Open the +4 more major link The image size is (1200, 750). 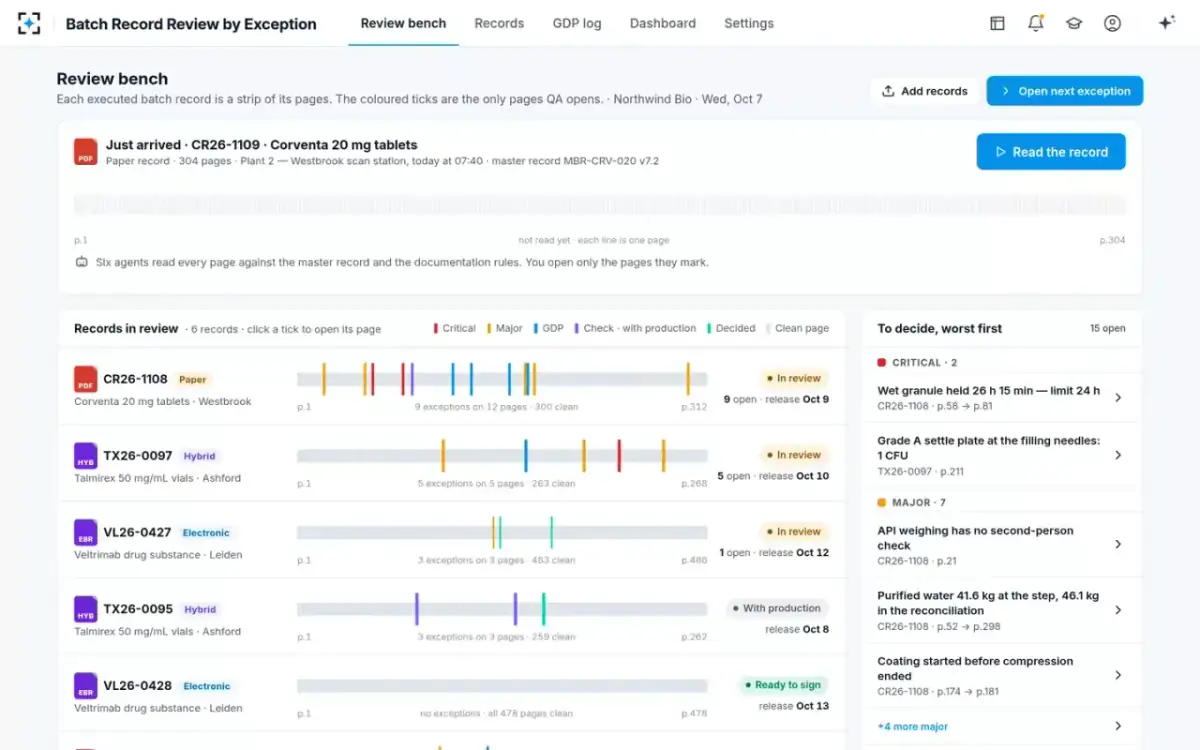coord(913,727)
